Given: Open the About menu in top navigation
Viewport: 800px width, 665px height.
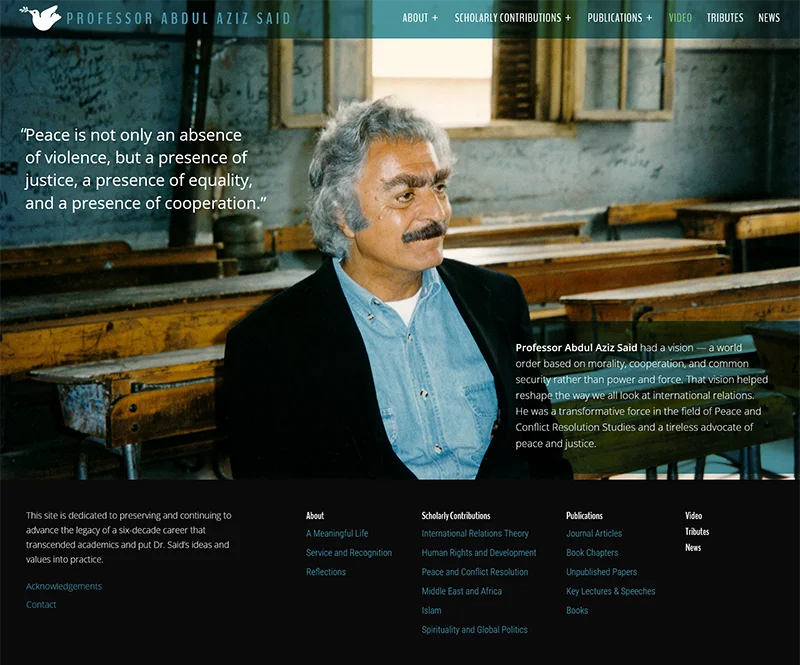Looking at the screenshot, I should [415, 18].
